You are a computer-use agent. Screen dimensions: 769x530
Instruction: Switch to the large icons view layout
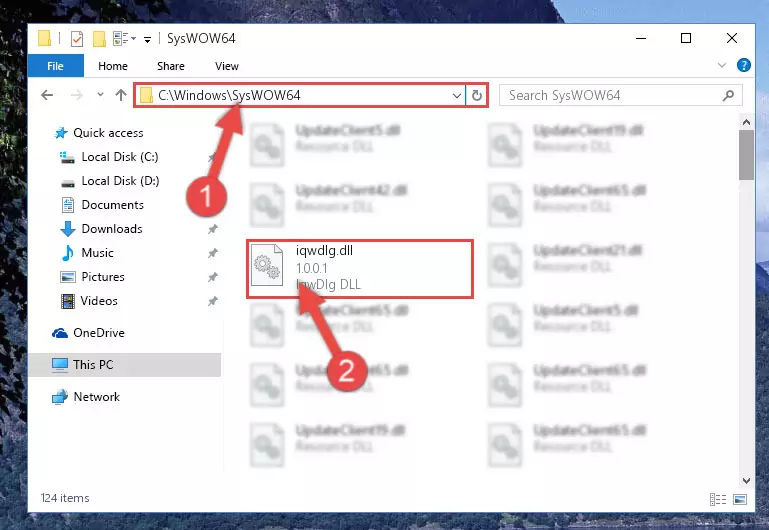pos(740,499)
